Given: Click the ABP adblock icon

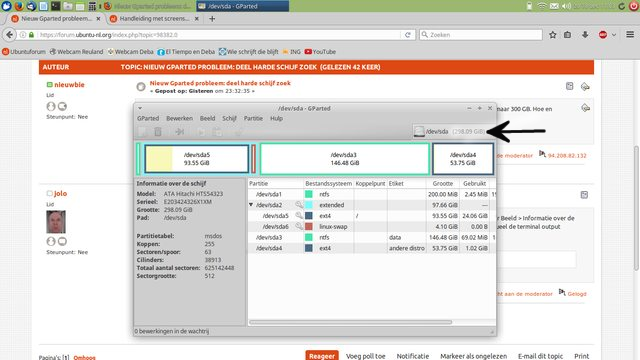Looking at the screenshot, I should pyautogui.click(x=603, y=35).
